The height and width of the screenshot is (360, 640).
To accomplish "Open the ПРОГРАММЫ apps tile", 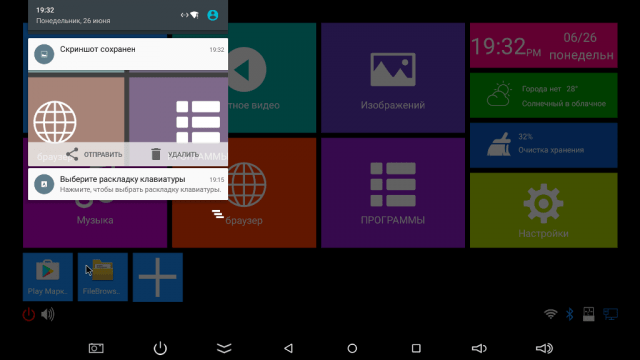I will click(x=393, y=193).
